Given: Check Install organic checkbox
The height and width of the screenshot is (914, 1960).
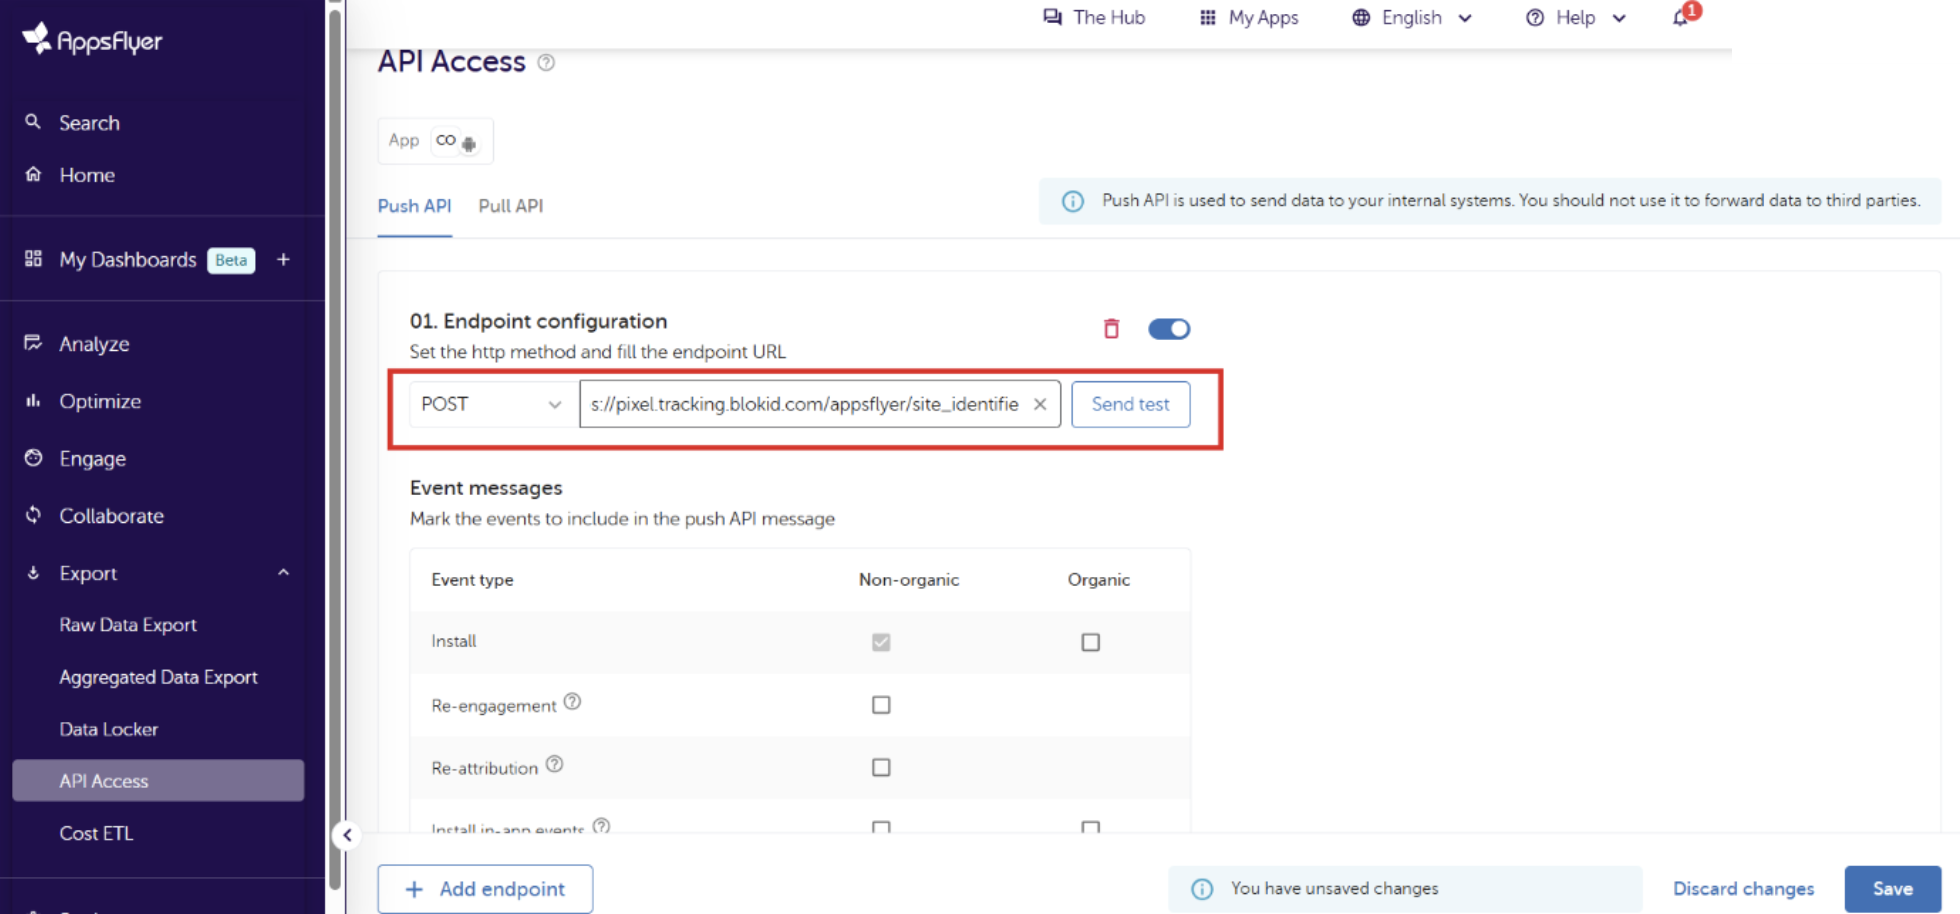Looking at the screenshot, I should click(x=1090, y=642).
